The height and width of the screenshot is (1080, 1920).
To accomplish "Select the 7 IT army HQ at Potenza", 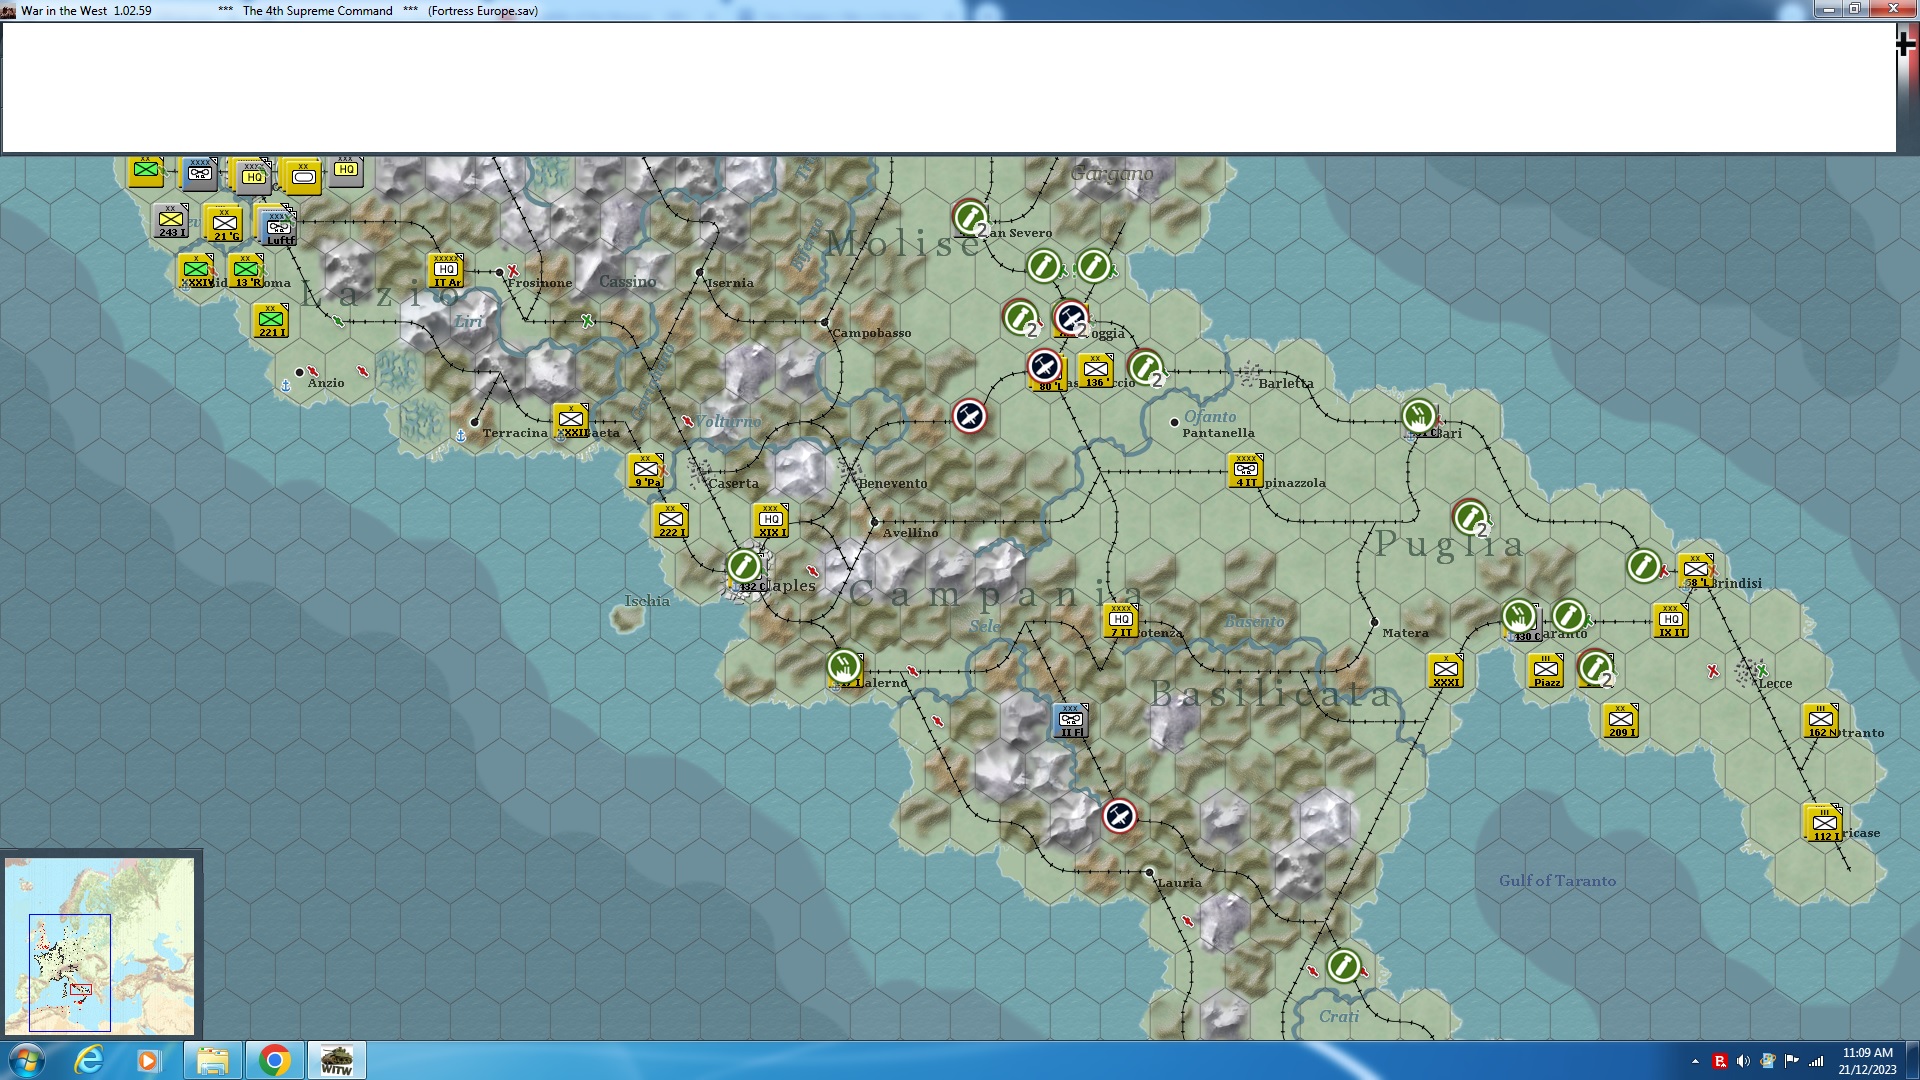I will click(x=1121, y=621).
